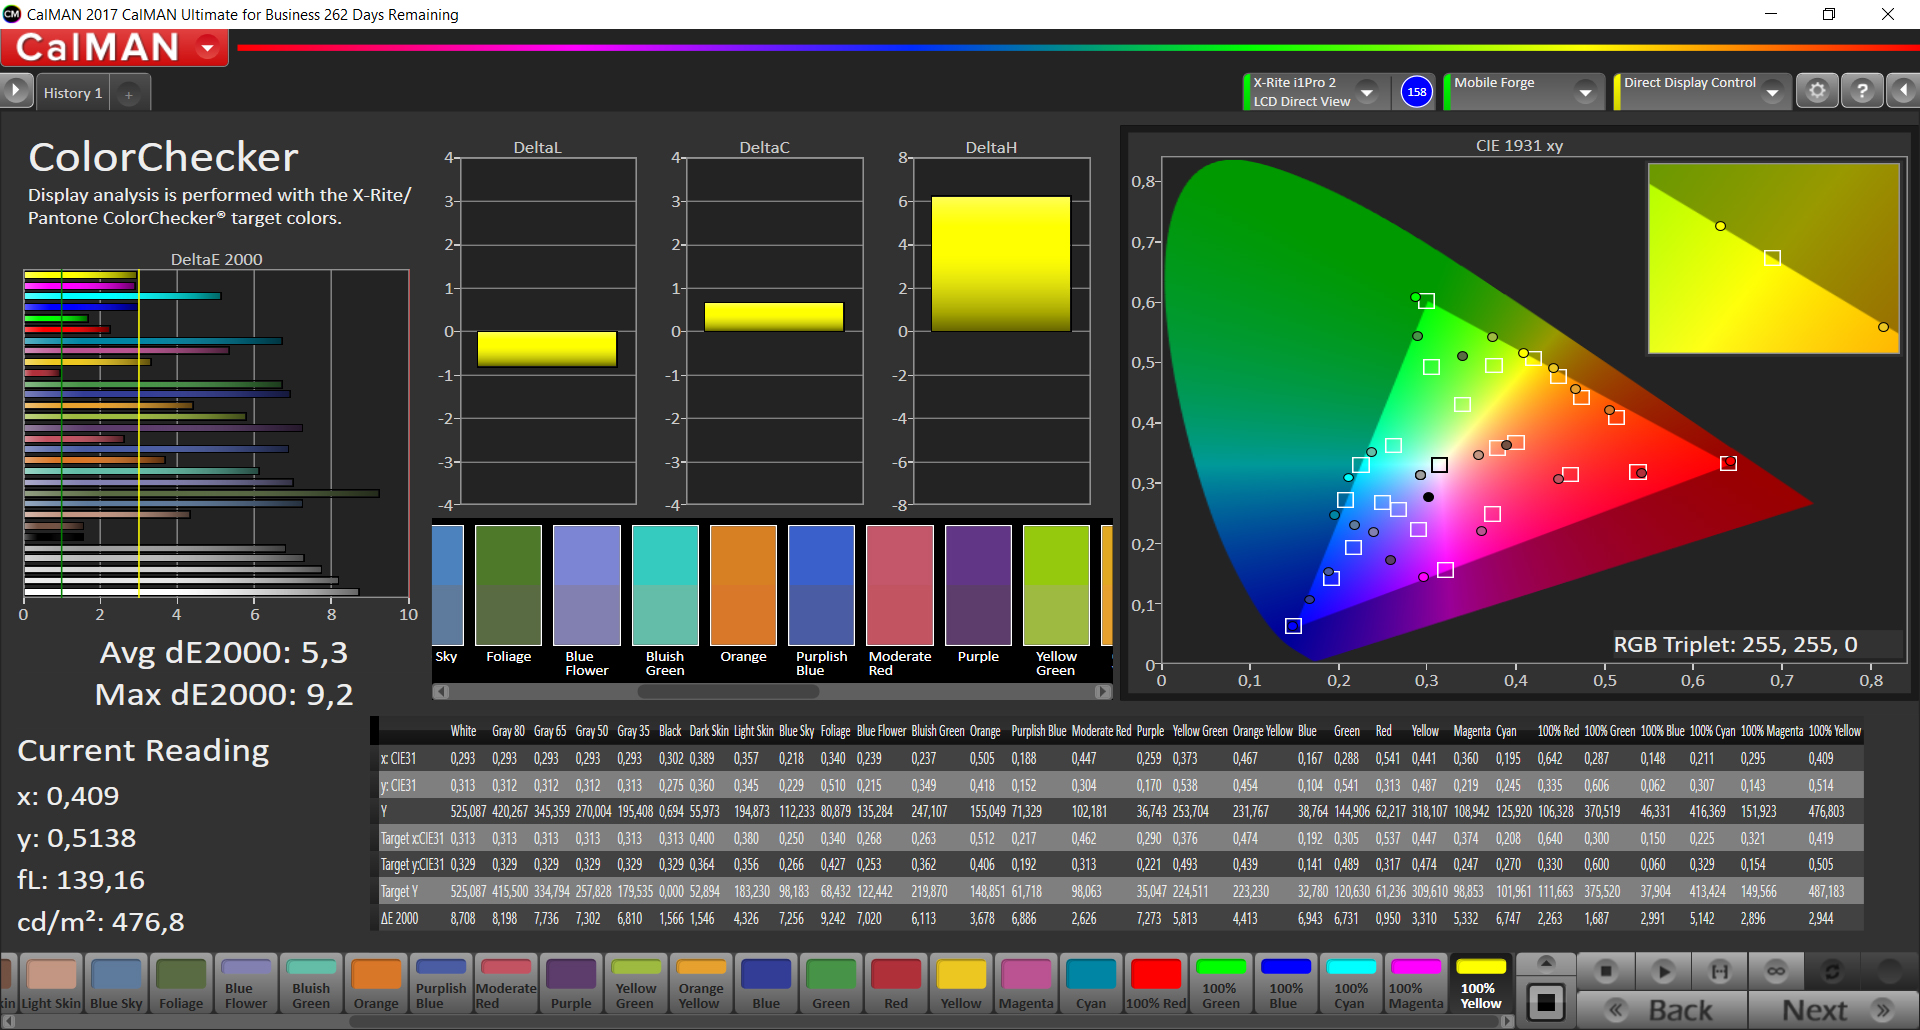1920x1030 pixels.
Task: Open the X-Rite i1Pro 2 meter dropdown
Action: pos(1367,92)
